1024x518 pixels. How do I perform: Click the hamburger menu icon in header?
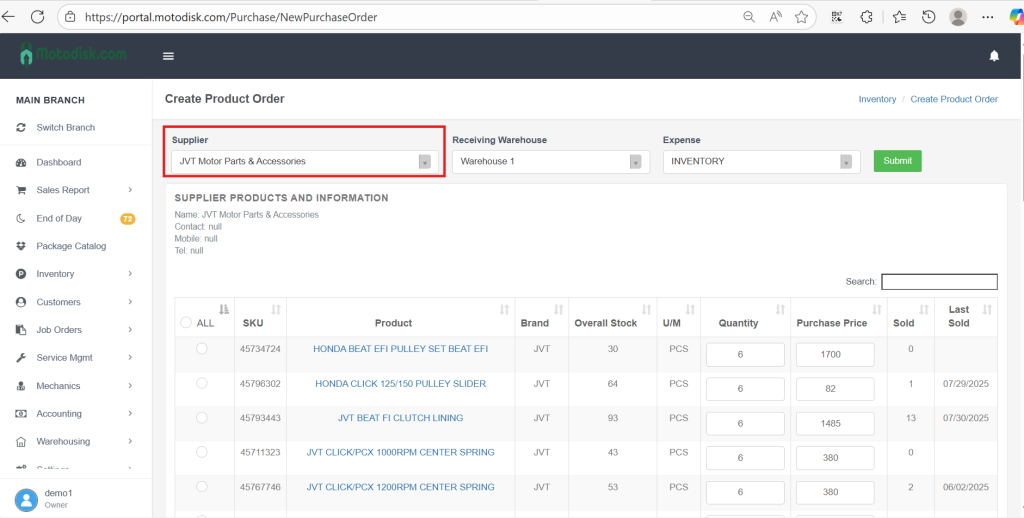coord(168,56)
